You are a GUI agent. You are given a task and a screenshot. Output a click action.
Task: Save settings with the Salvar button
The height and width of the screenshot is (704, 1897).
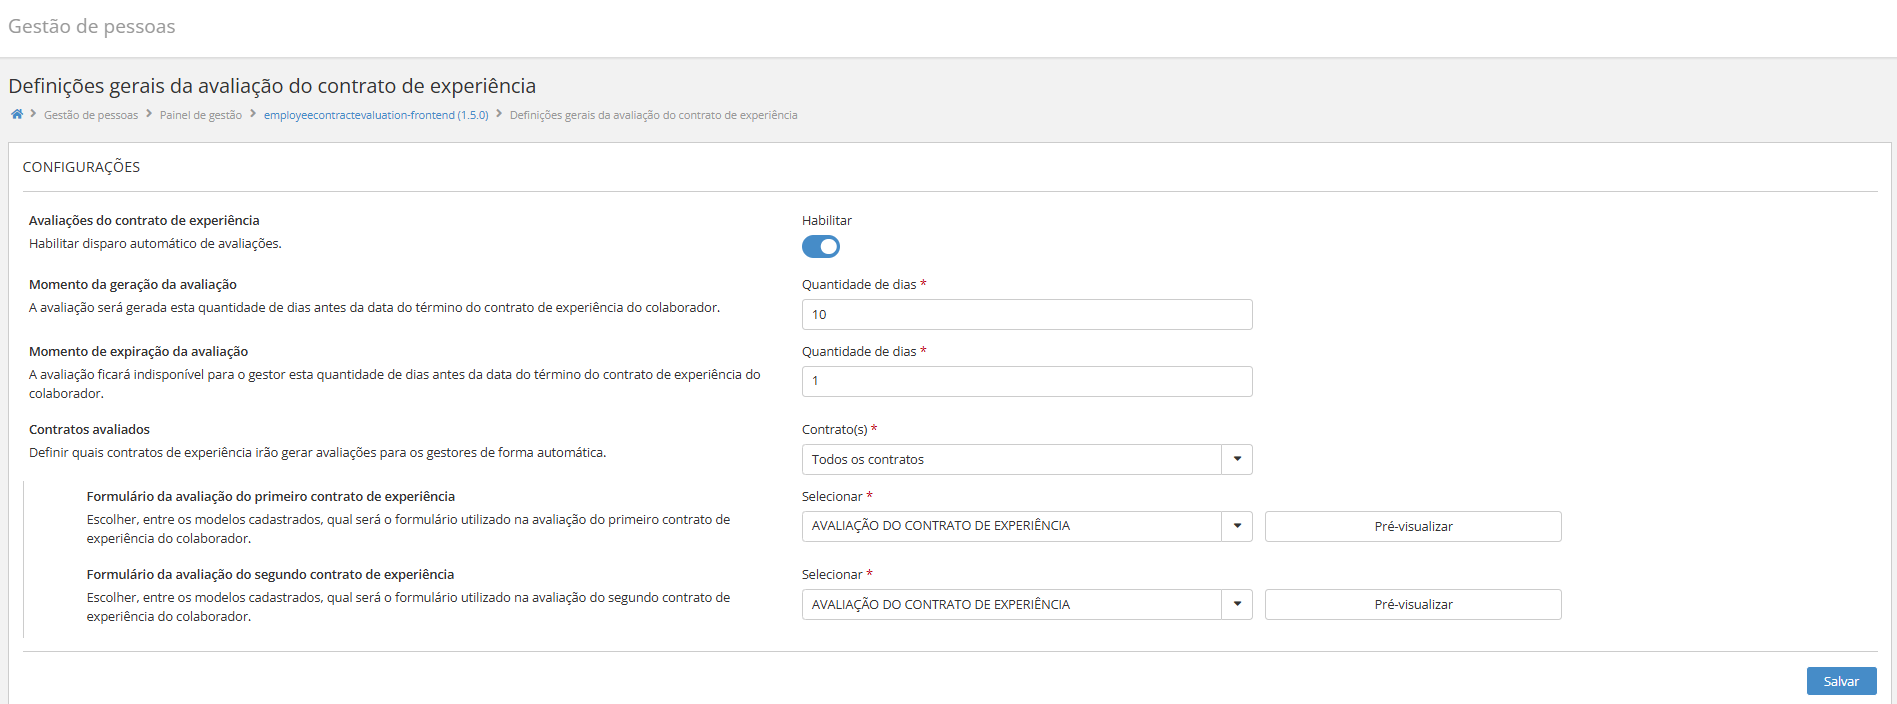point(1841,681)
